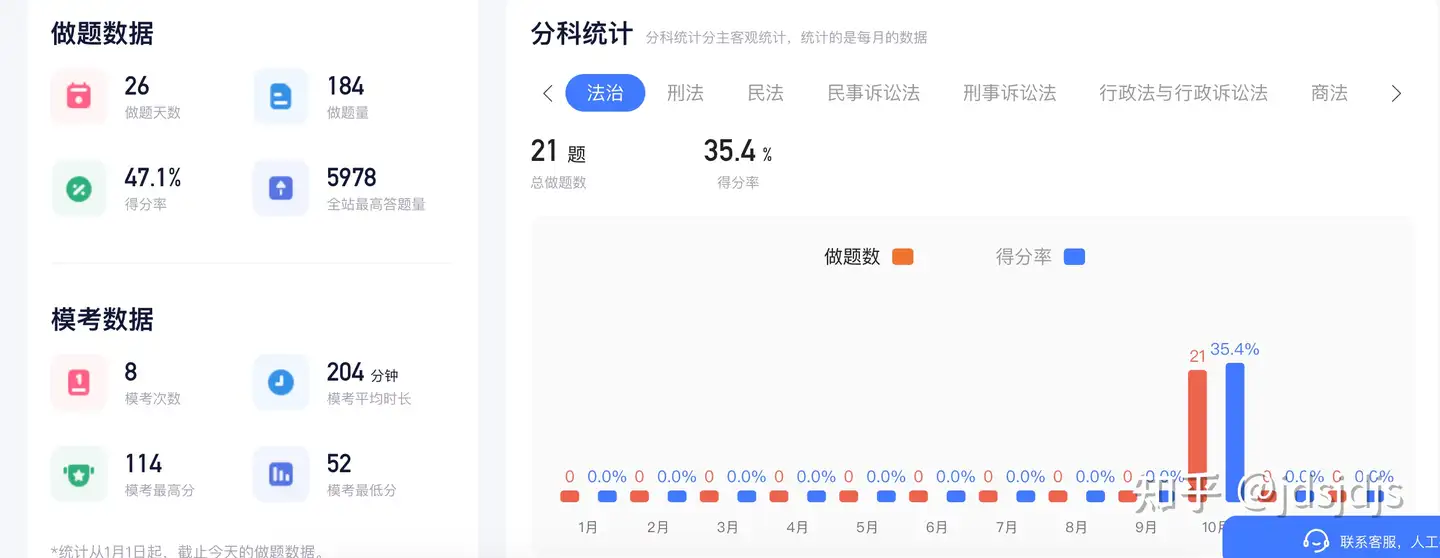Click the orange bar above 1月

coord(569,496)
